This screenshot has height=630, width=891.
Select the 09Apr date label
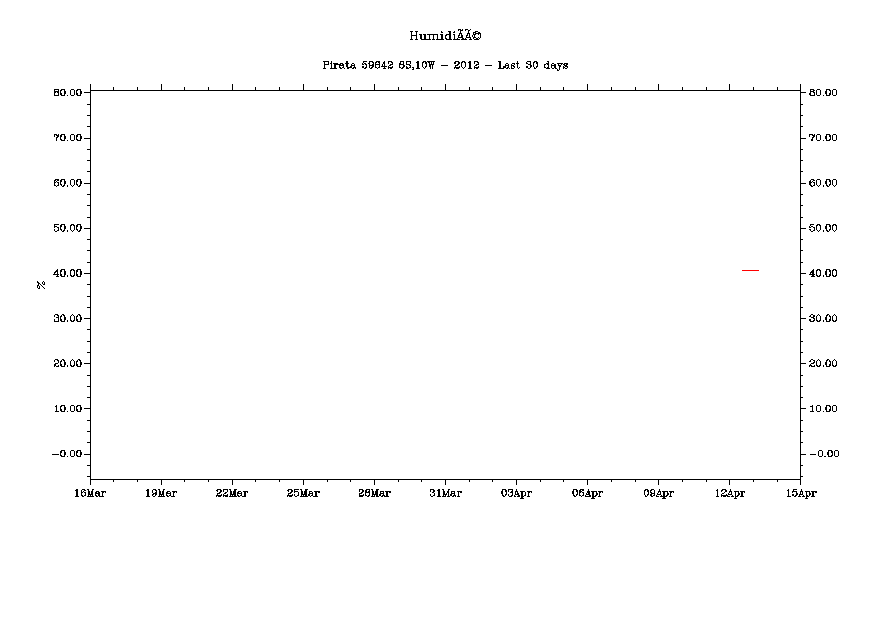(658, 493)
